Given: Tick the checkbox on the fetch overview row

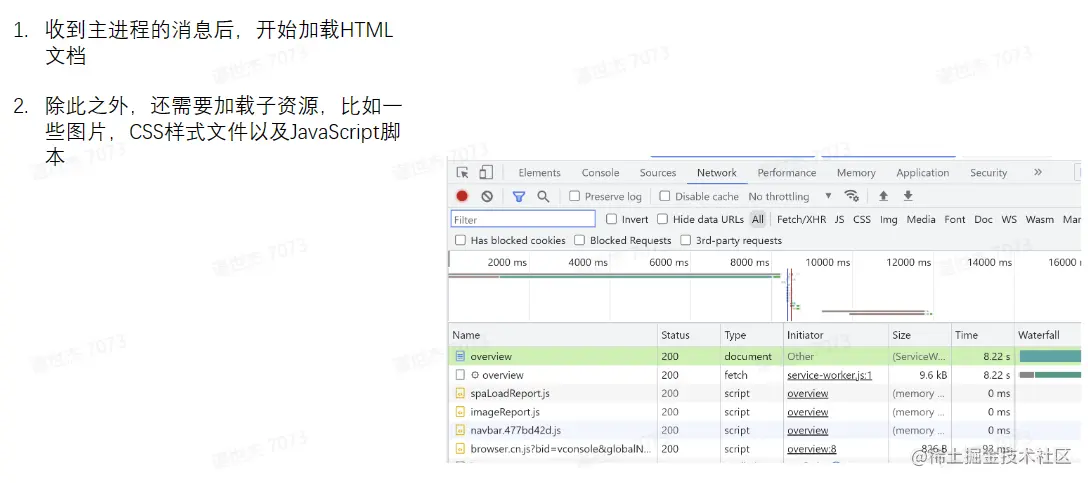Looking at the screenshot, I should [x=459, y=375].
